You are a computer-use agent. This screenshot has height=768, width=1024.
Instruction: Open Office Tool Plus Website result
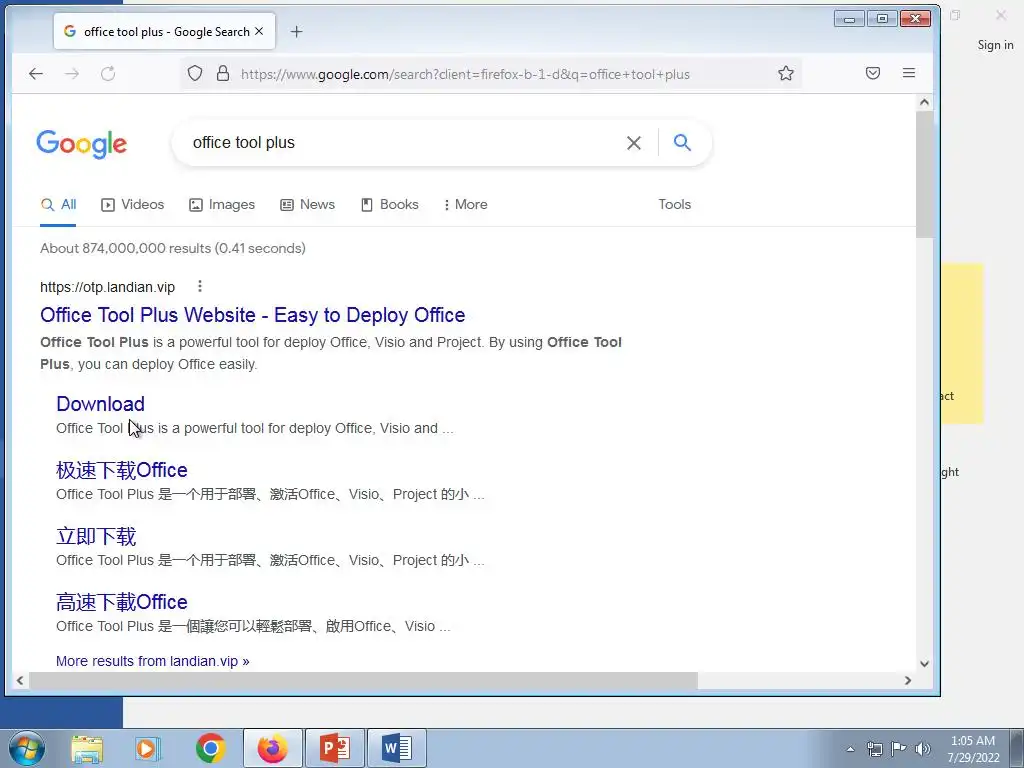tap(253, 315)
